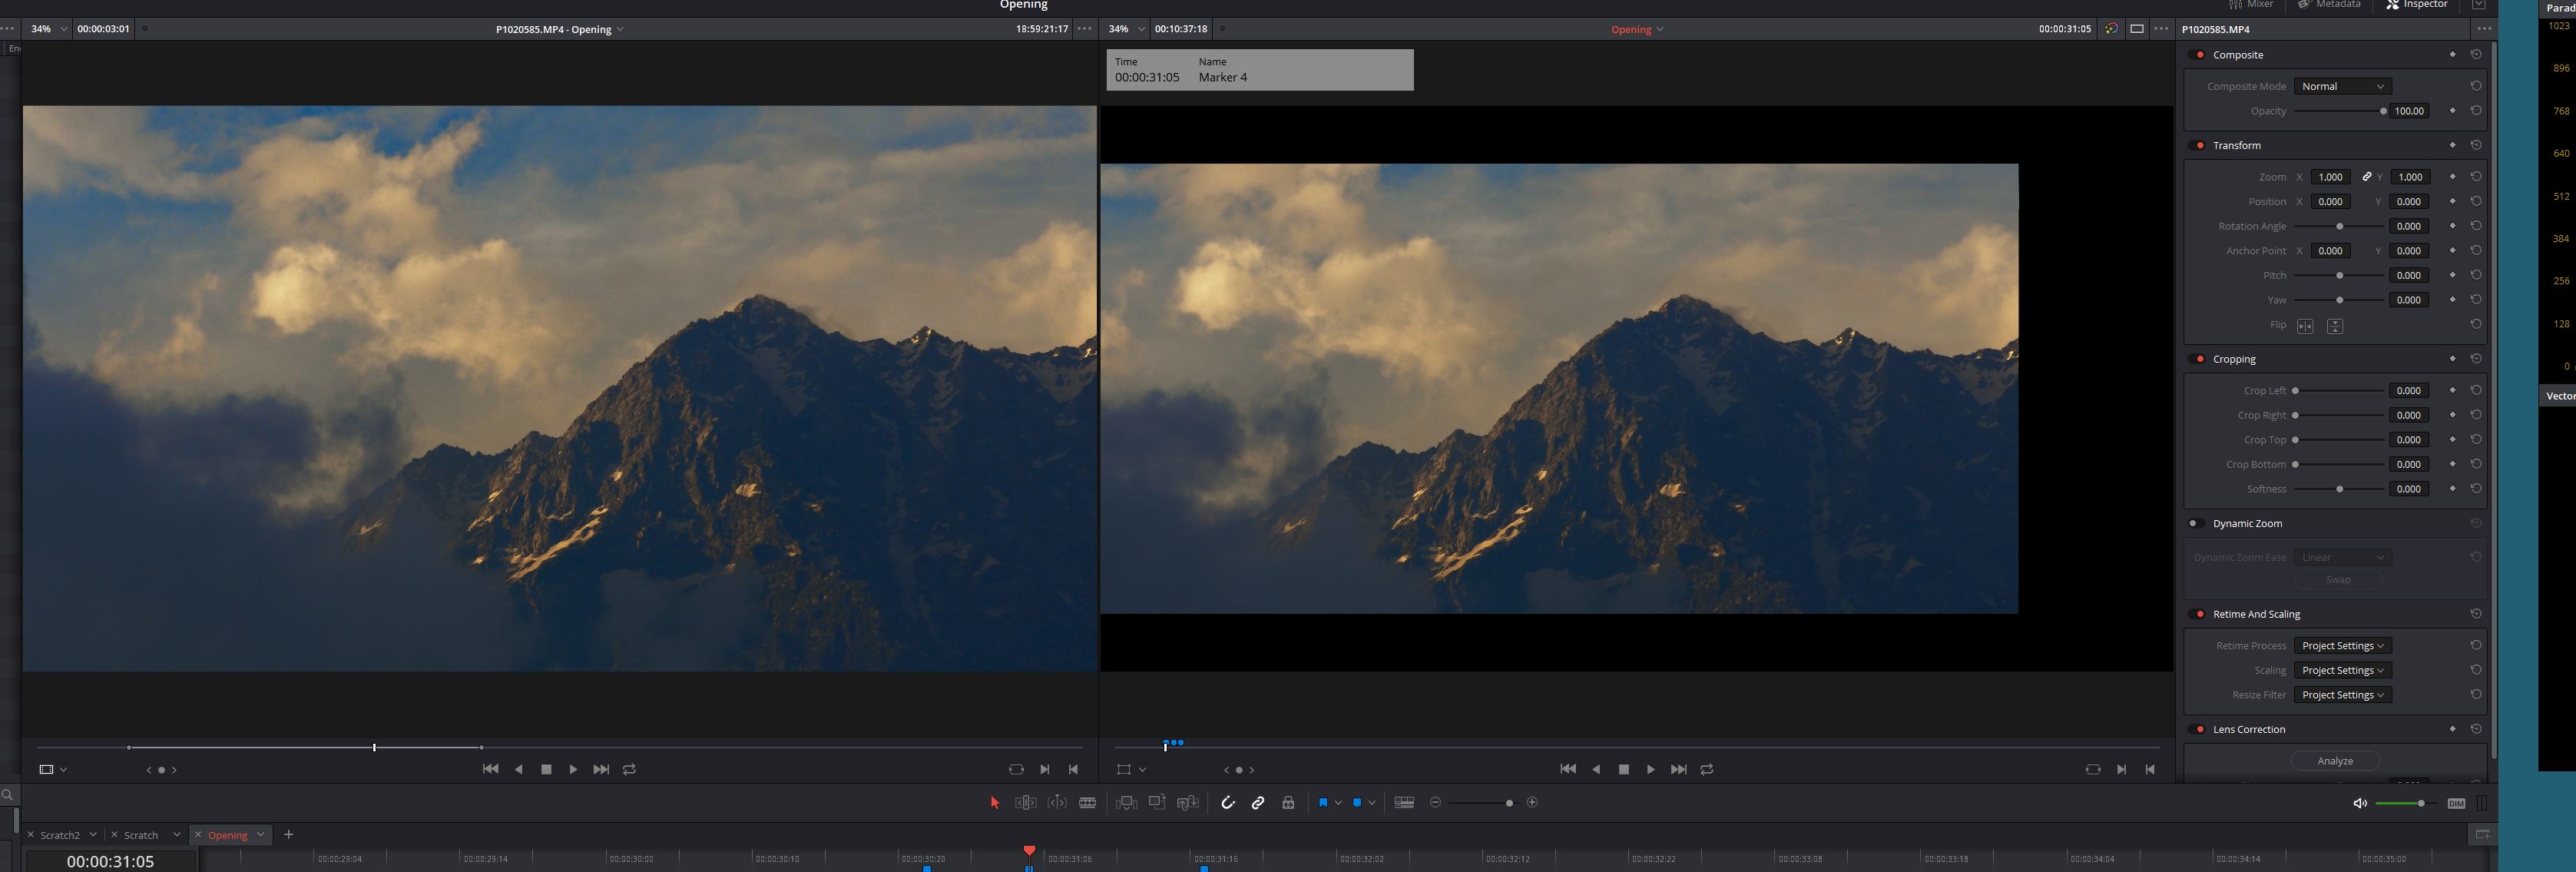Go to first frame in the source viewer

coord(490,770)
